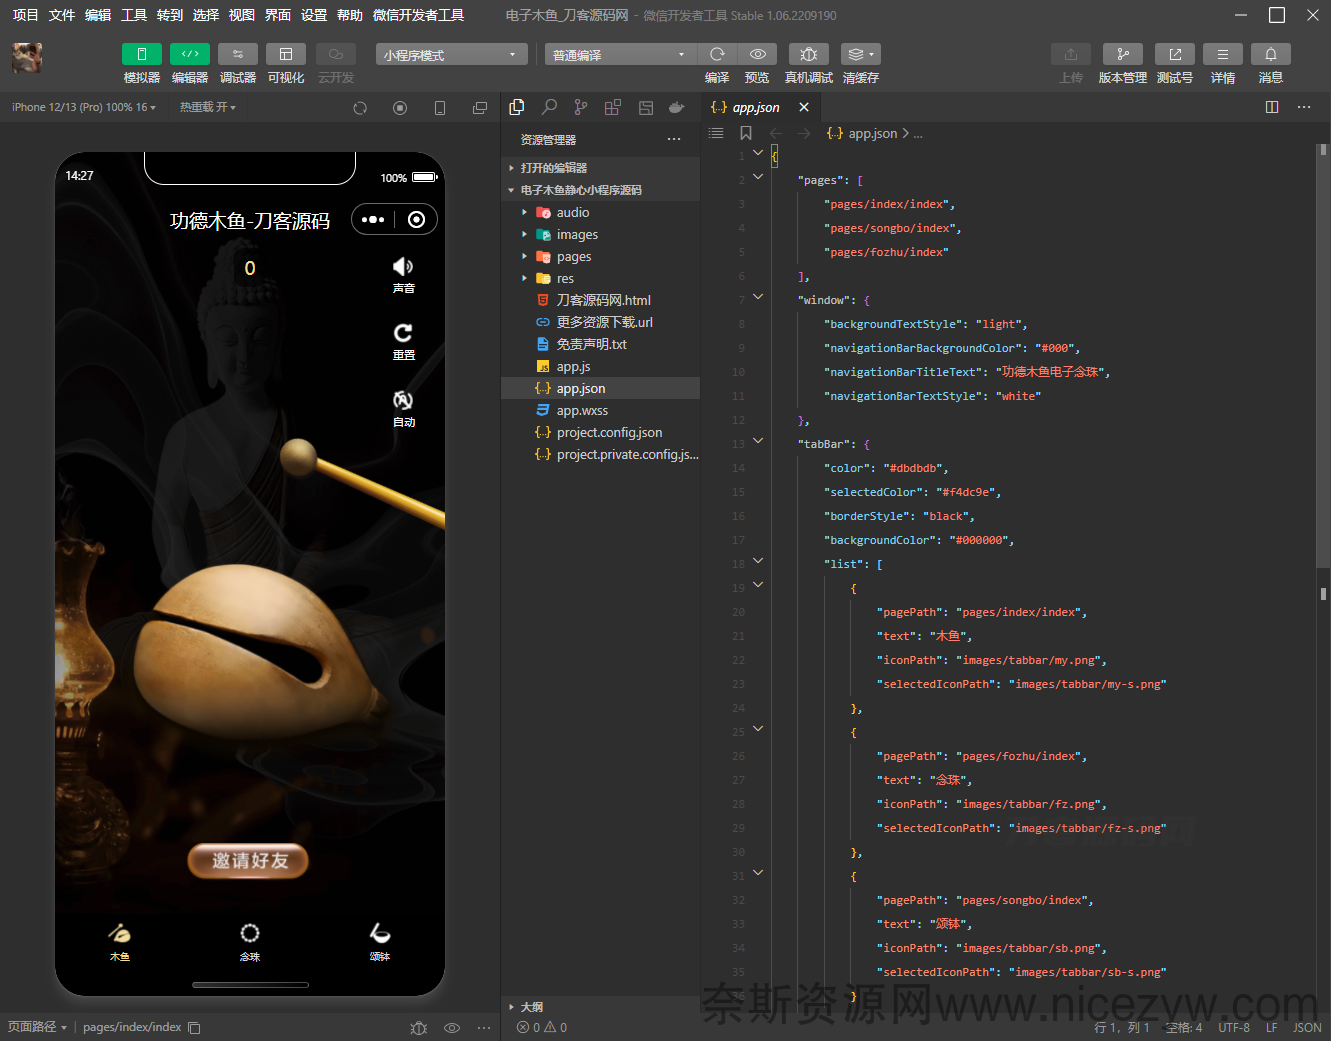Start real device debugging icon
The height and width of the screenshot is (1041, 1331).
click(x=809, y=54)
